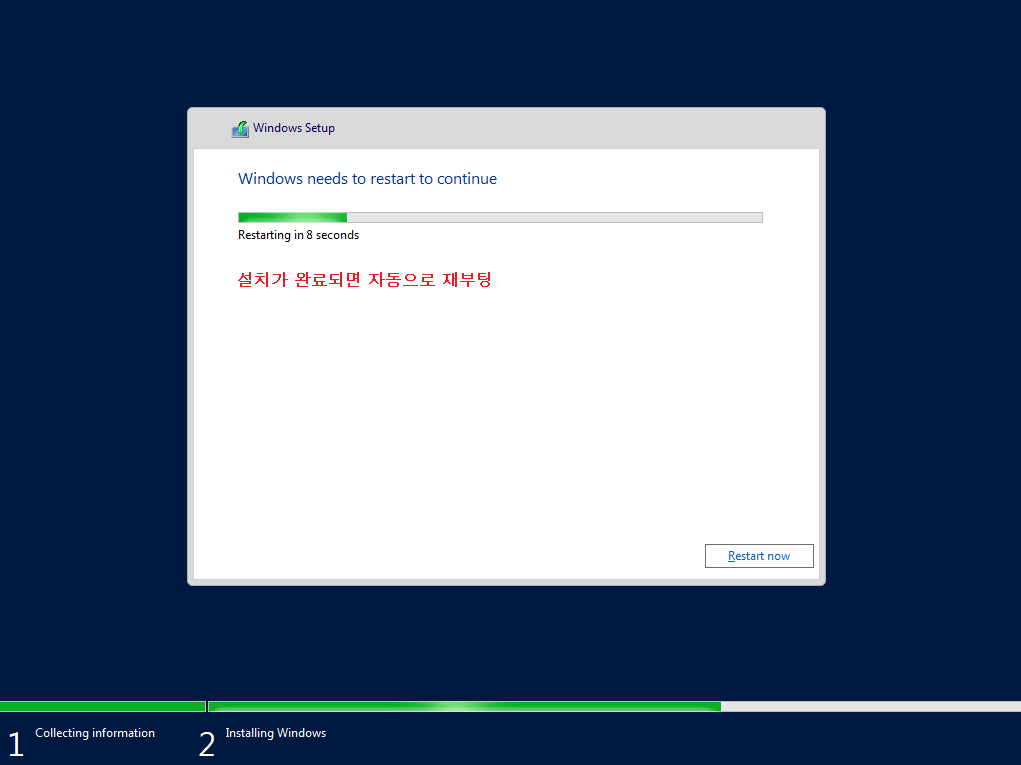This screenshot has height=765, width=1021.
Task: Click the 'Windows needs to restart to continue' heading
Action: [367, 179]
